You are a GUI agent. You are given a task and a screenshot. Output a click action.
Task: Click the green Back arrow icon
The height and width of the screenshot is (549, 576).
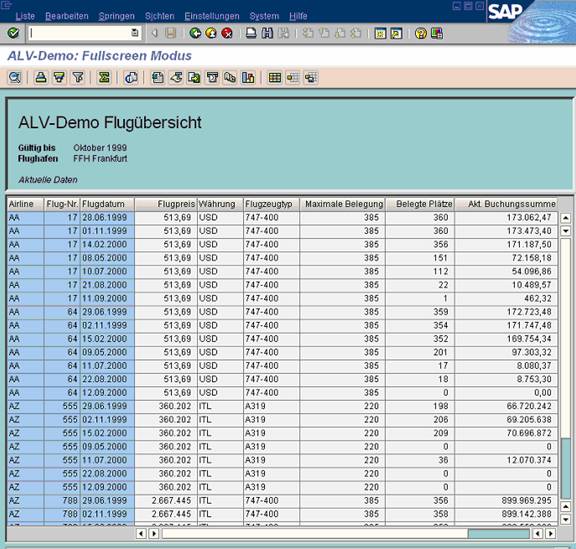click(195, 33)
